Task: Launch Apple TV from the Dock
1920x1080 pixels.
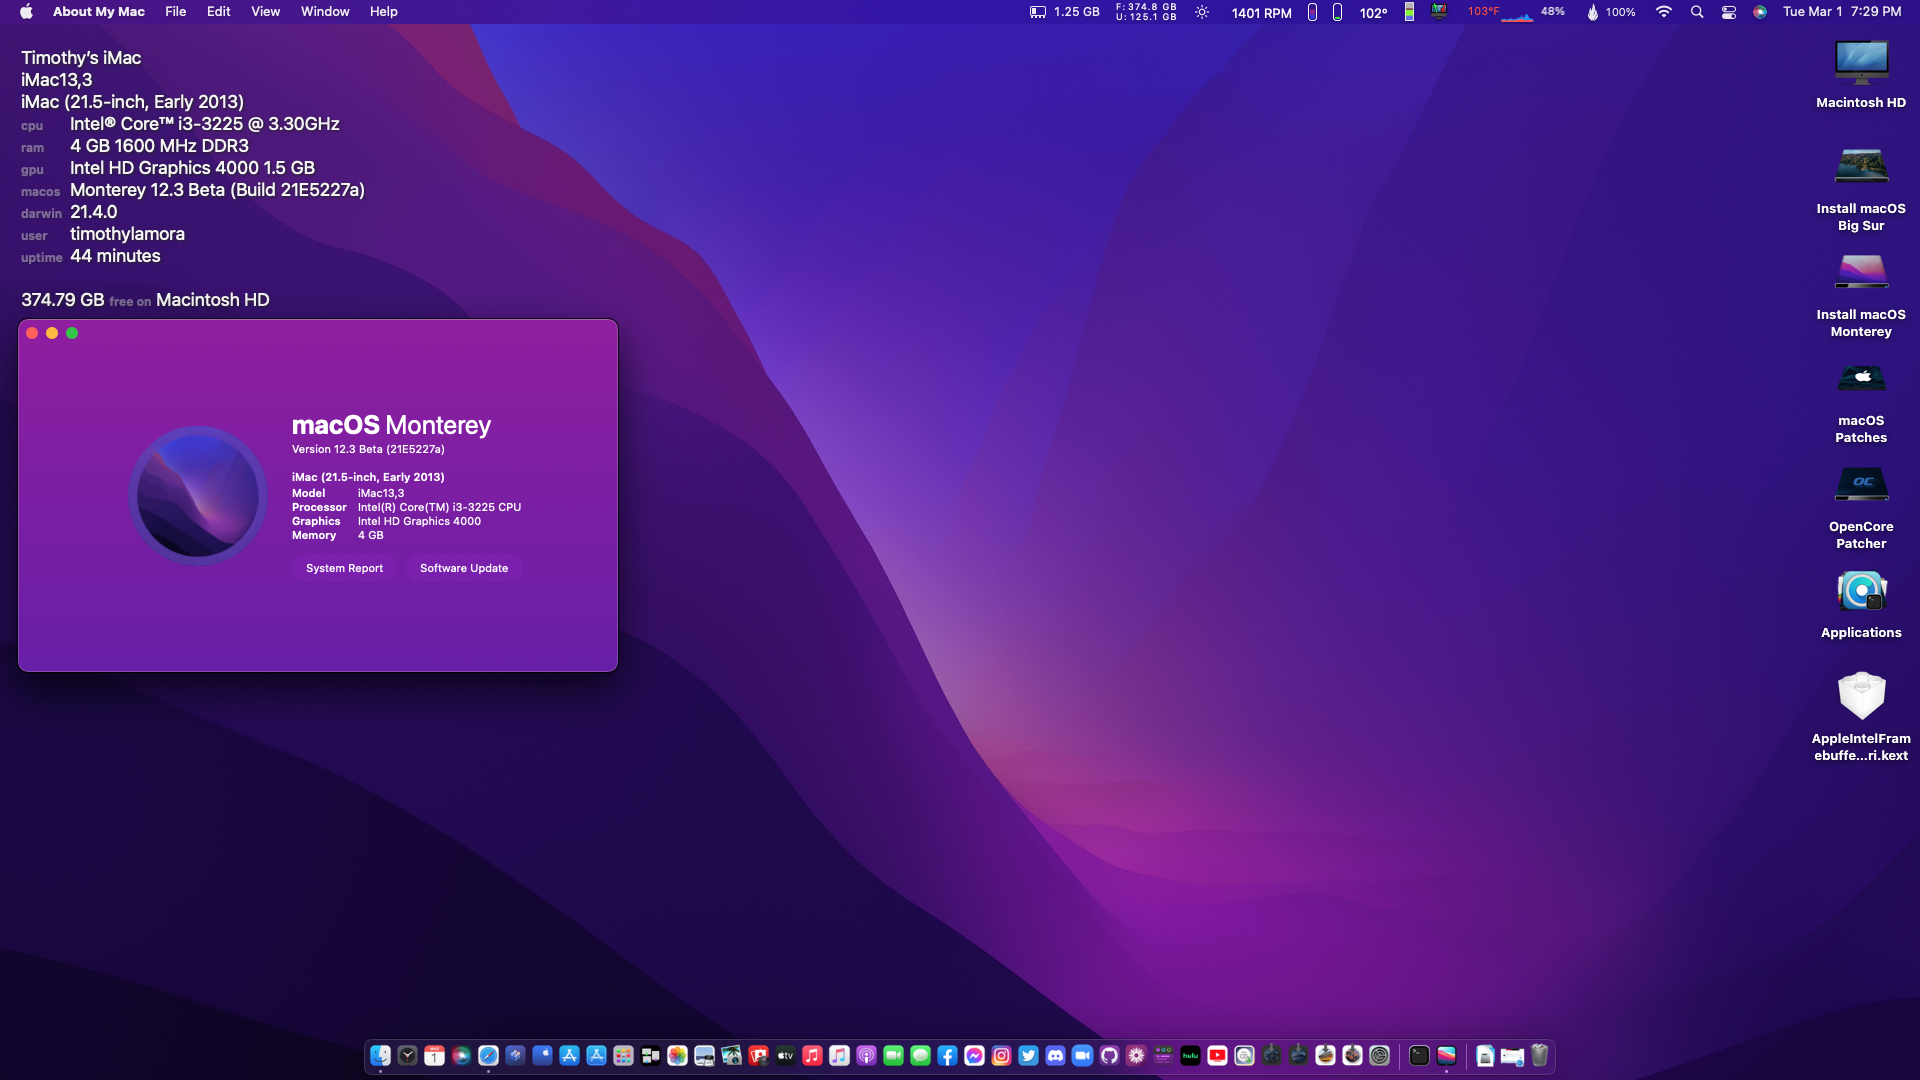Action: tap(786, 1055)
